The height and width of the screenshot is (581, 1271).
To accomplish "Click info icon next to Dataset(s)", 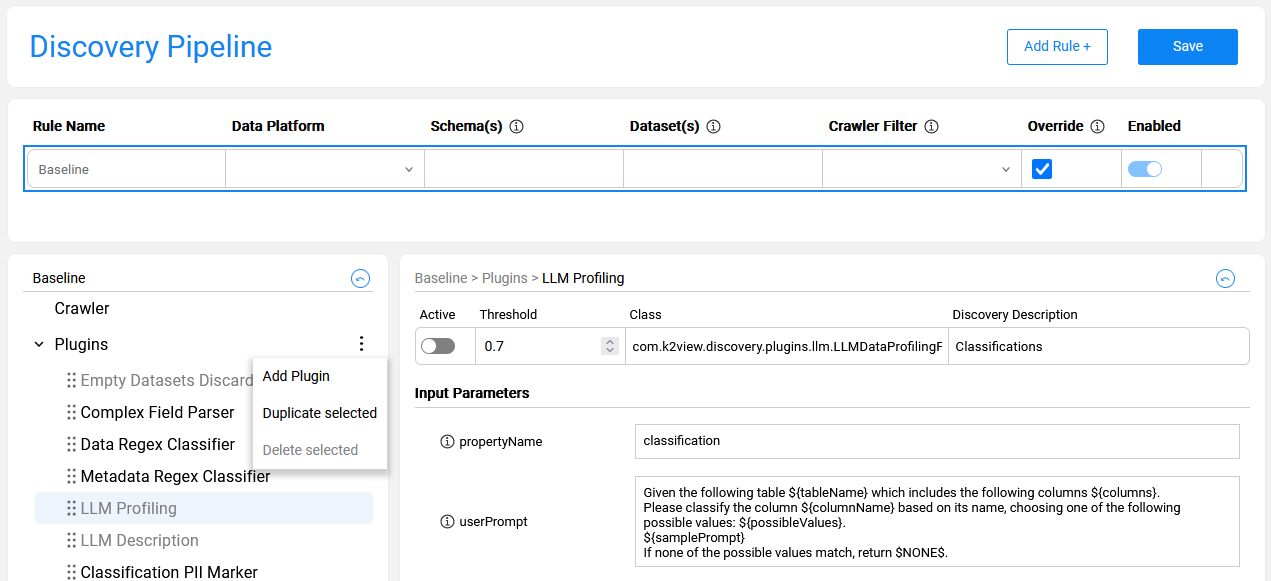I will click(x=713, y=127).
